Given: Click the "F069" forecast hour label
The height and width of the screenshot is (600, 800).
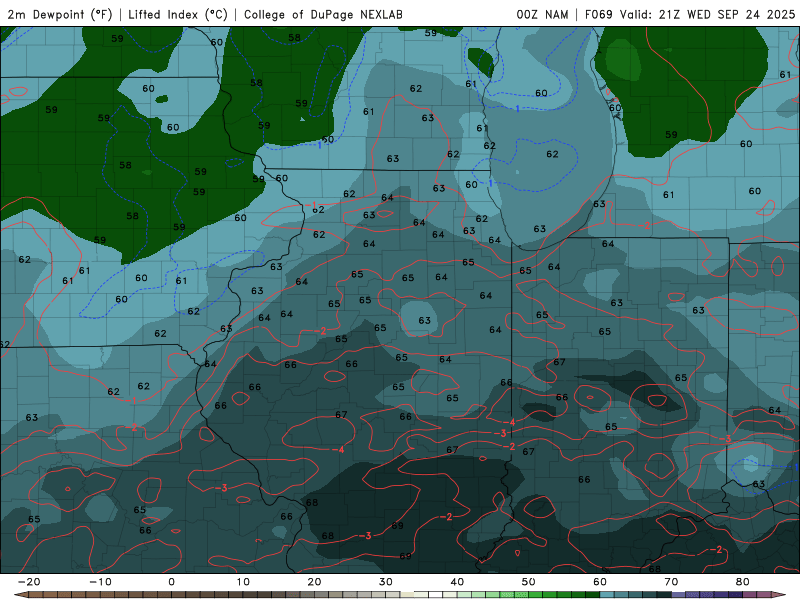Looking at the screenshot, I should coord(598,14).
